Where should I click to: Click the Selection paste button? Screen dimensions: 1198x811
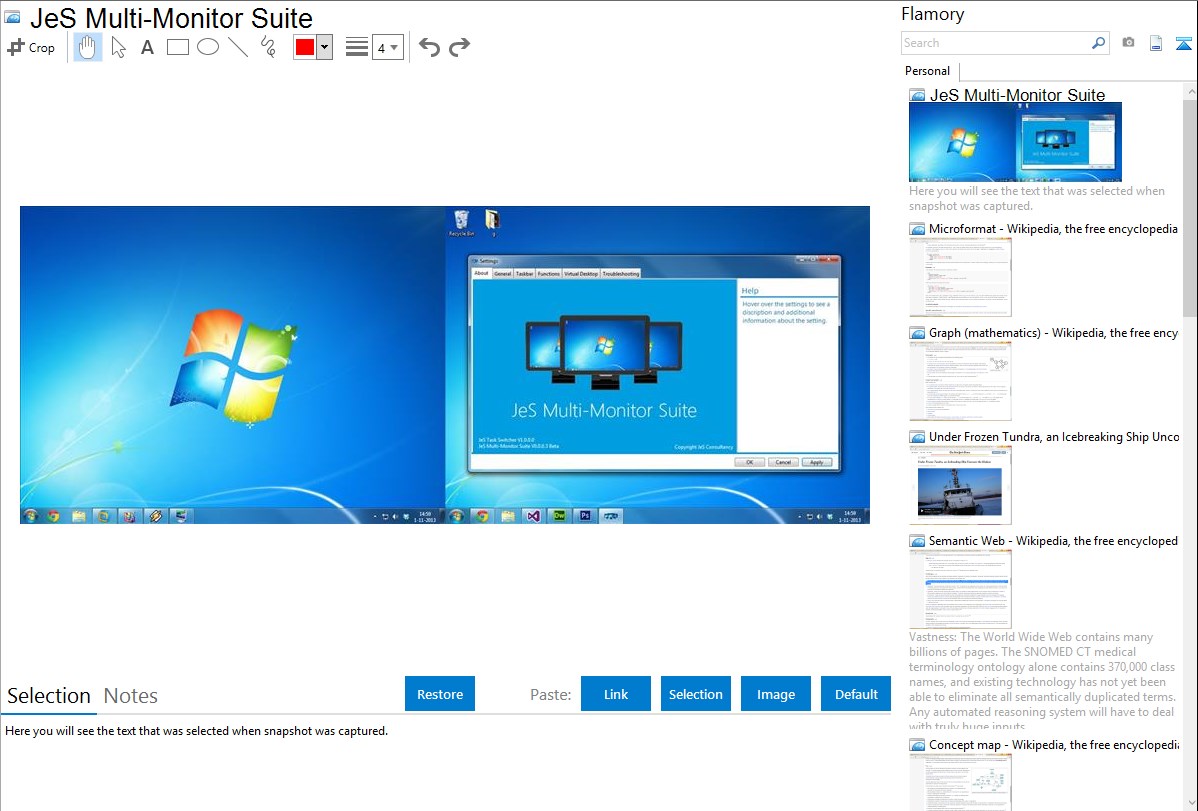click(x=696, y=694)
